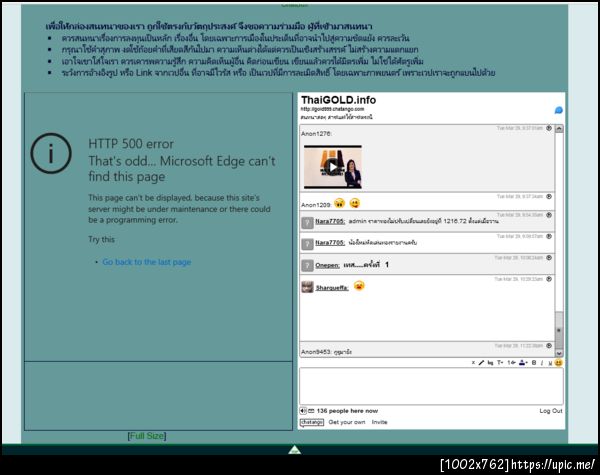Click the info circle icon of HTTP 500 error

coord(51,153)
